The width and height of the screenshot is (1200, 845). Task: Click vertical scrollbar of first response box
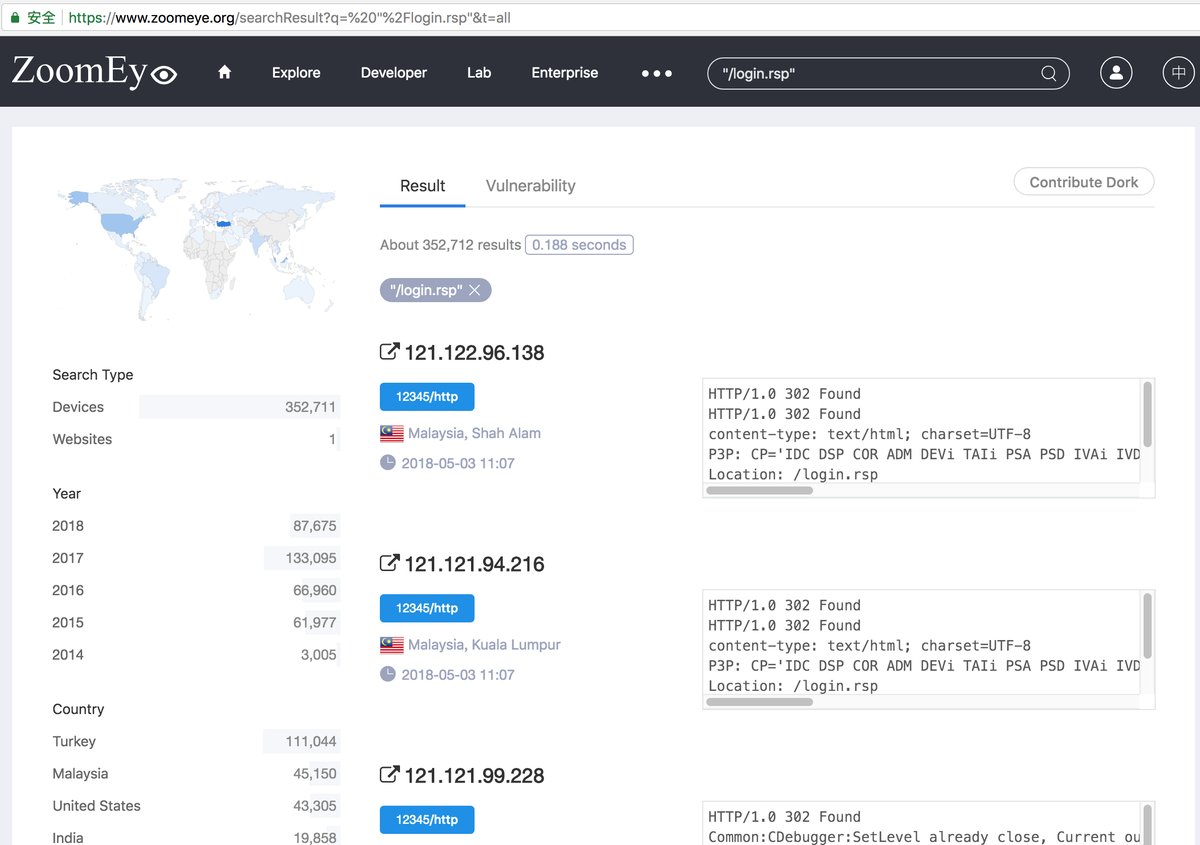click(1147, 414)
